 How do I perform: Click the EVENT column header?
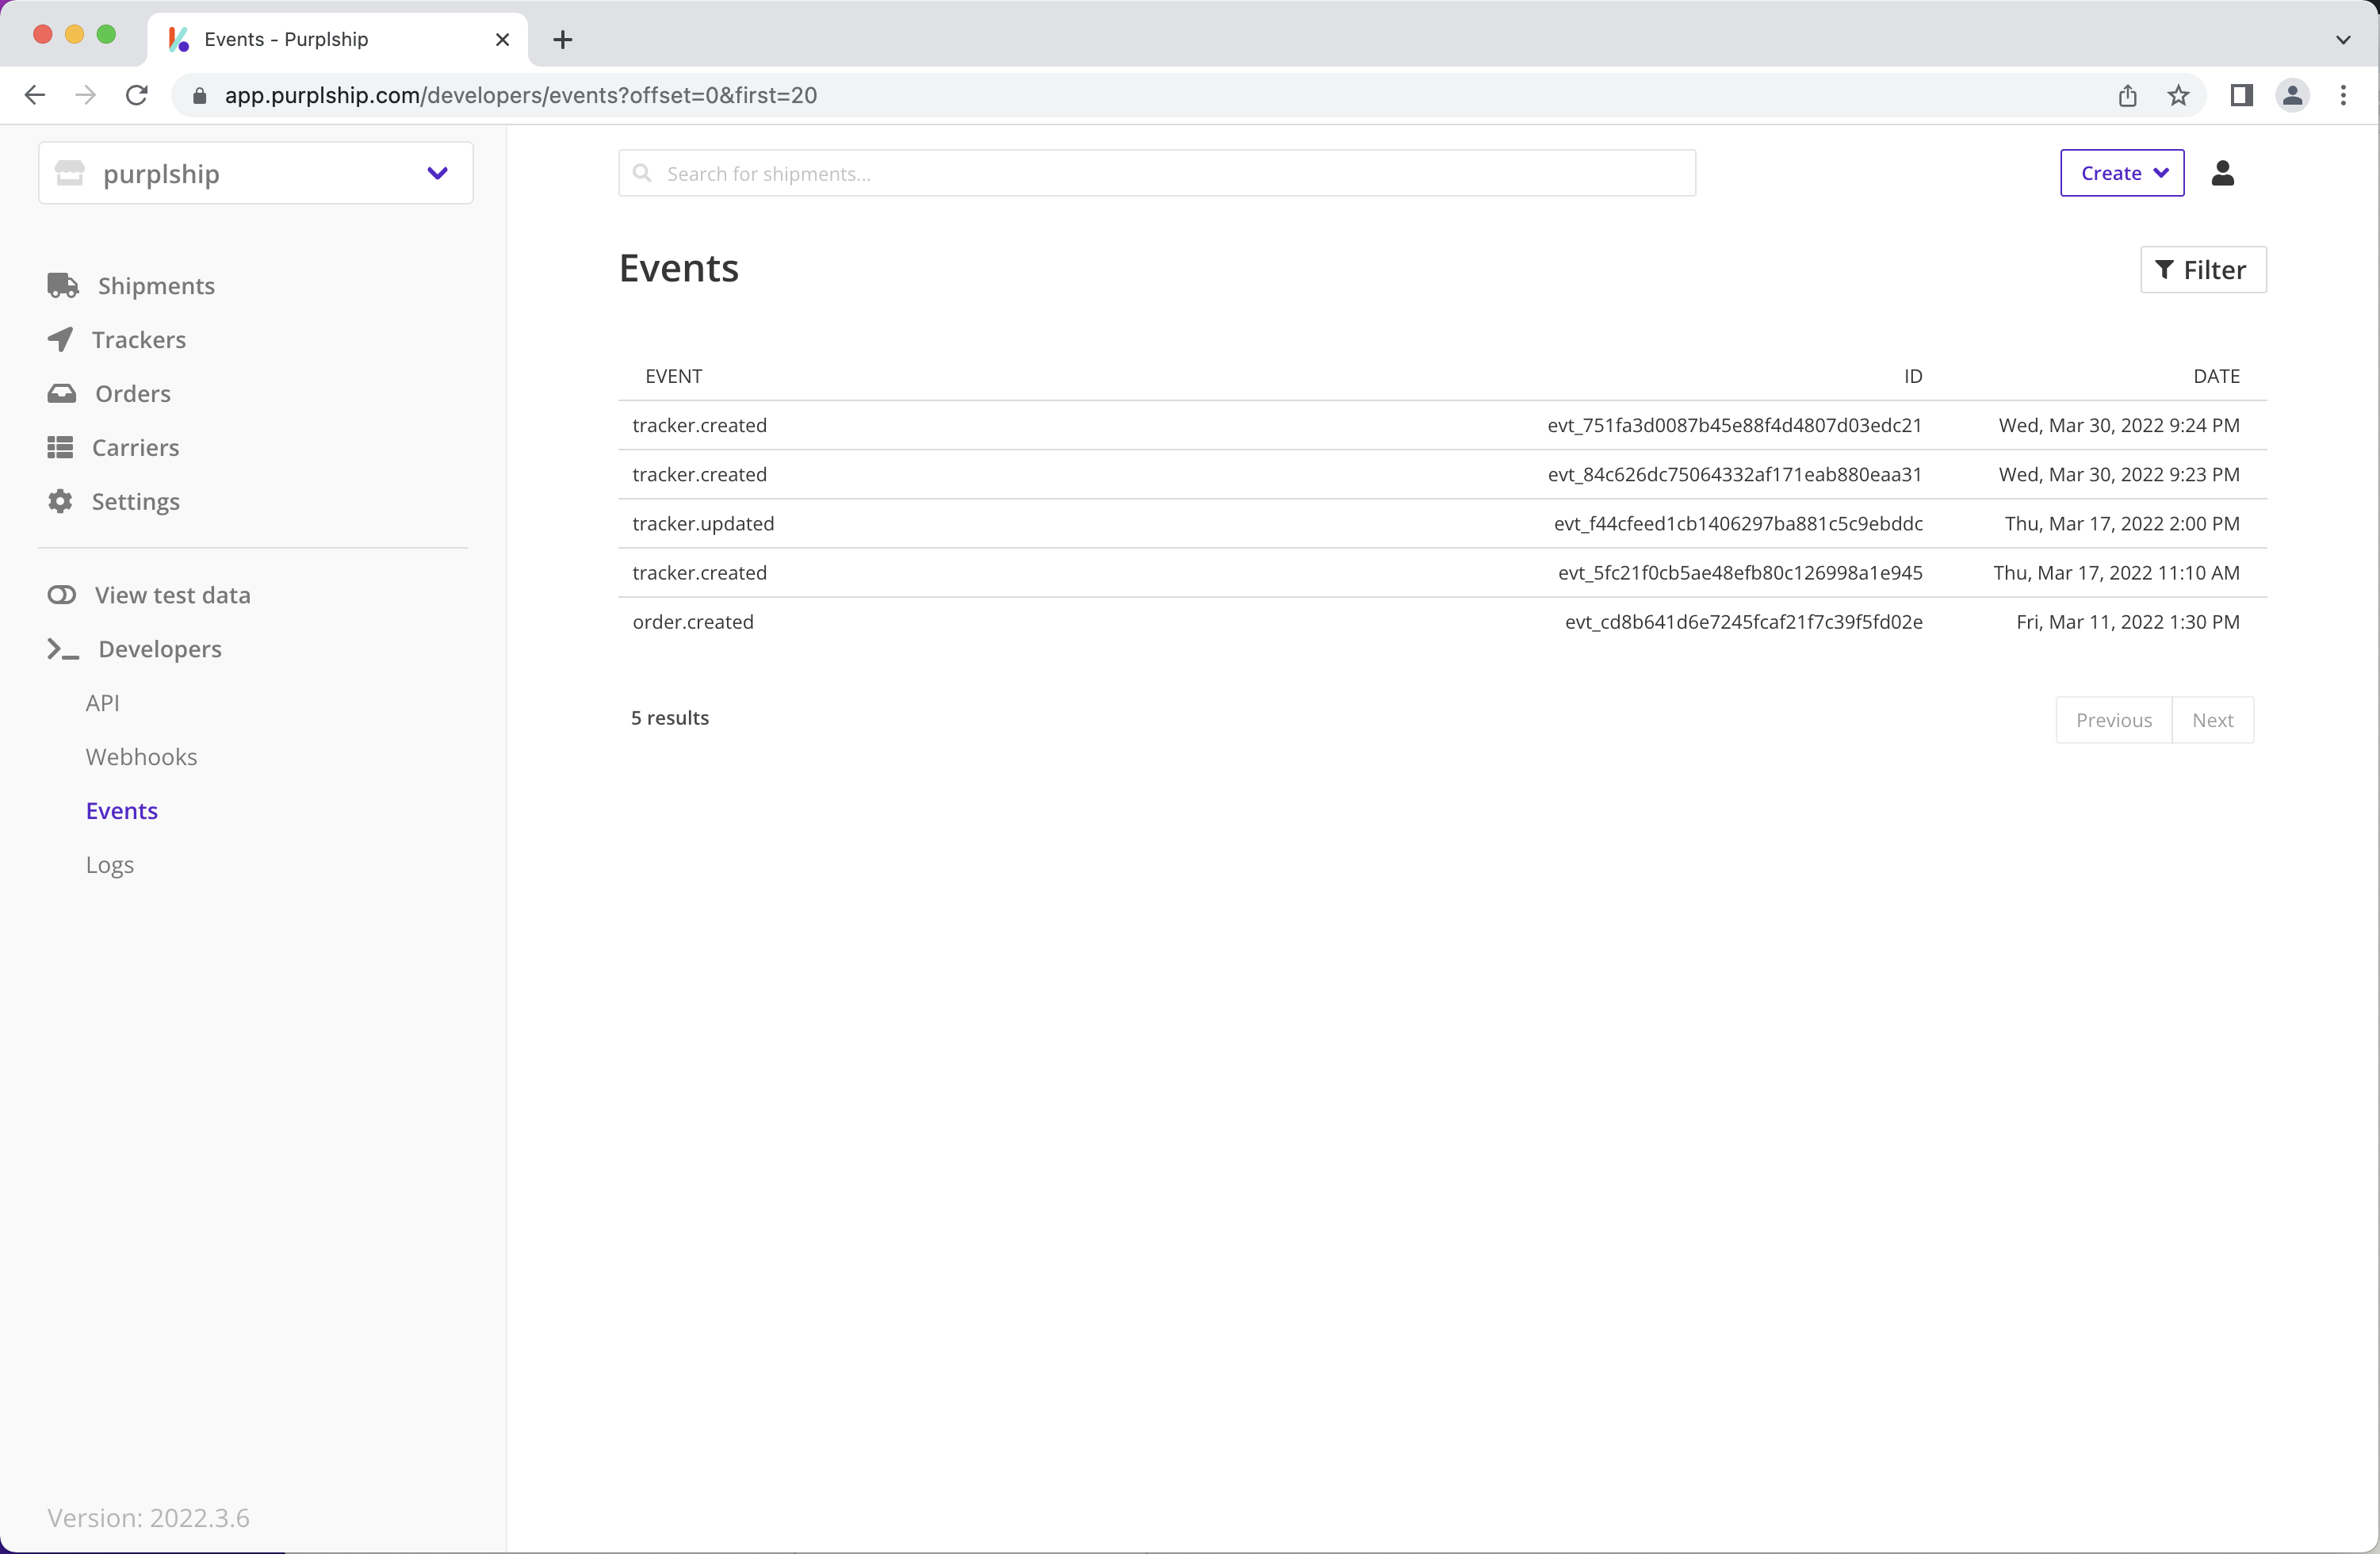coord(674,376)
